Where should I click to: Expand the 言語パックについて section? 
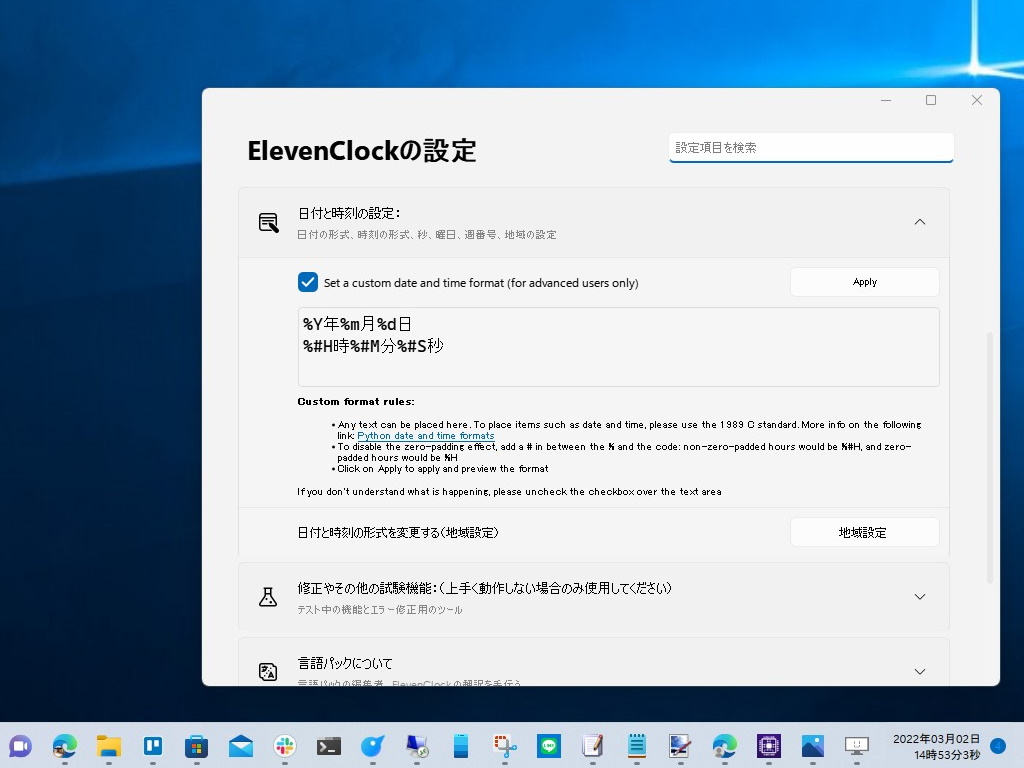click(919, 671)
